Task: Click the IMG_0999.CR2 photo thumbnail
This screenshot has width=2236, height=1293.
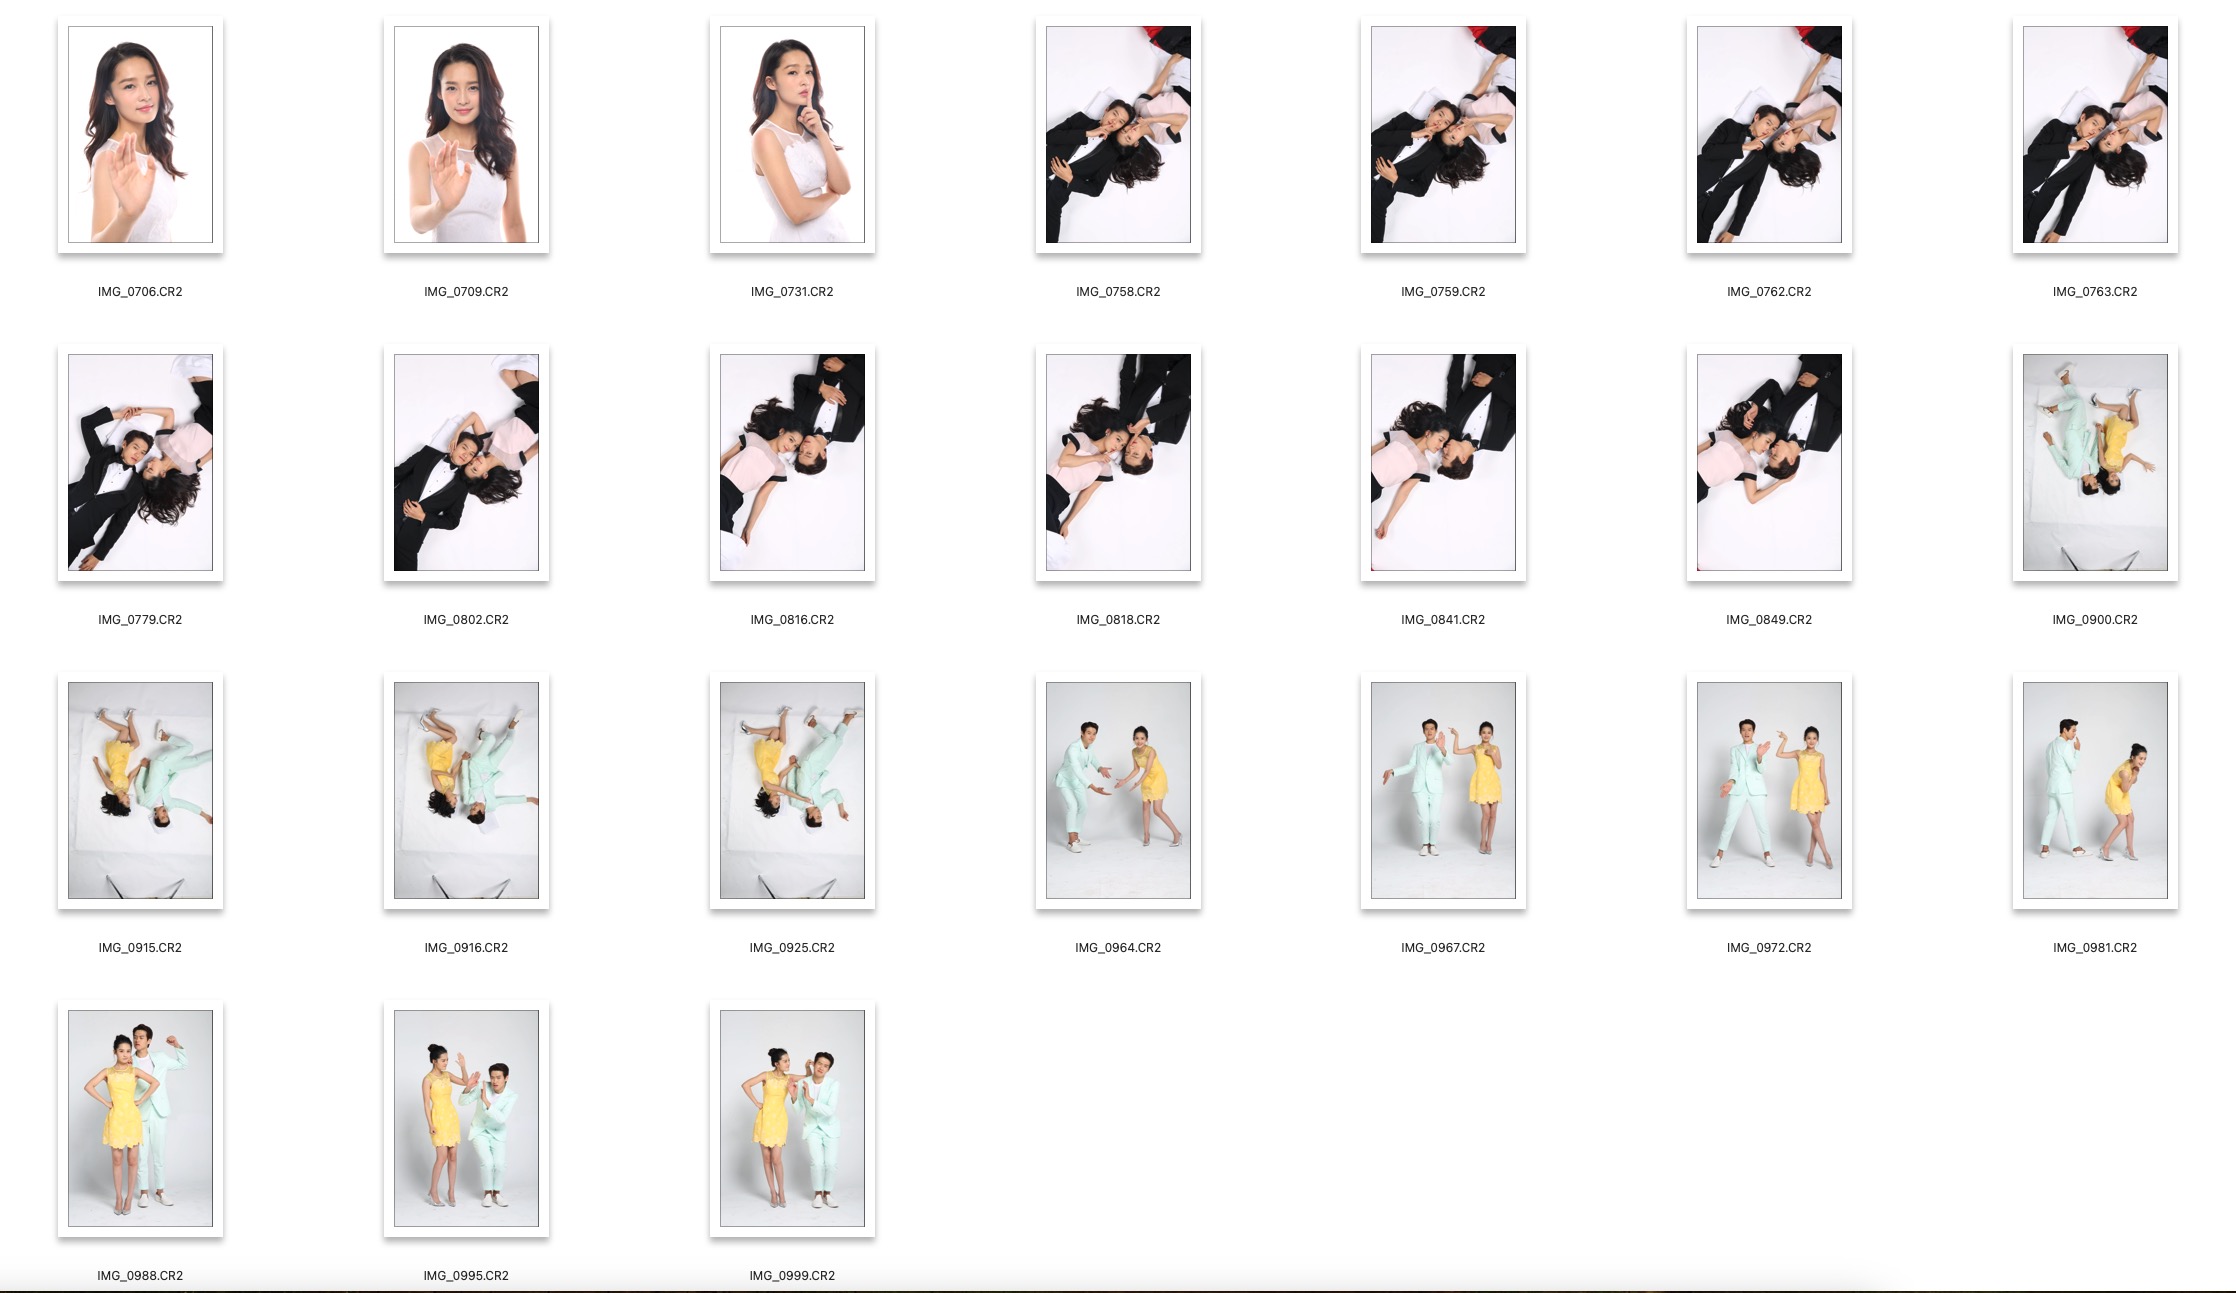Action: pyautogui.click(x=792, y=1118)
